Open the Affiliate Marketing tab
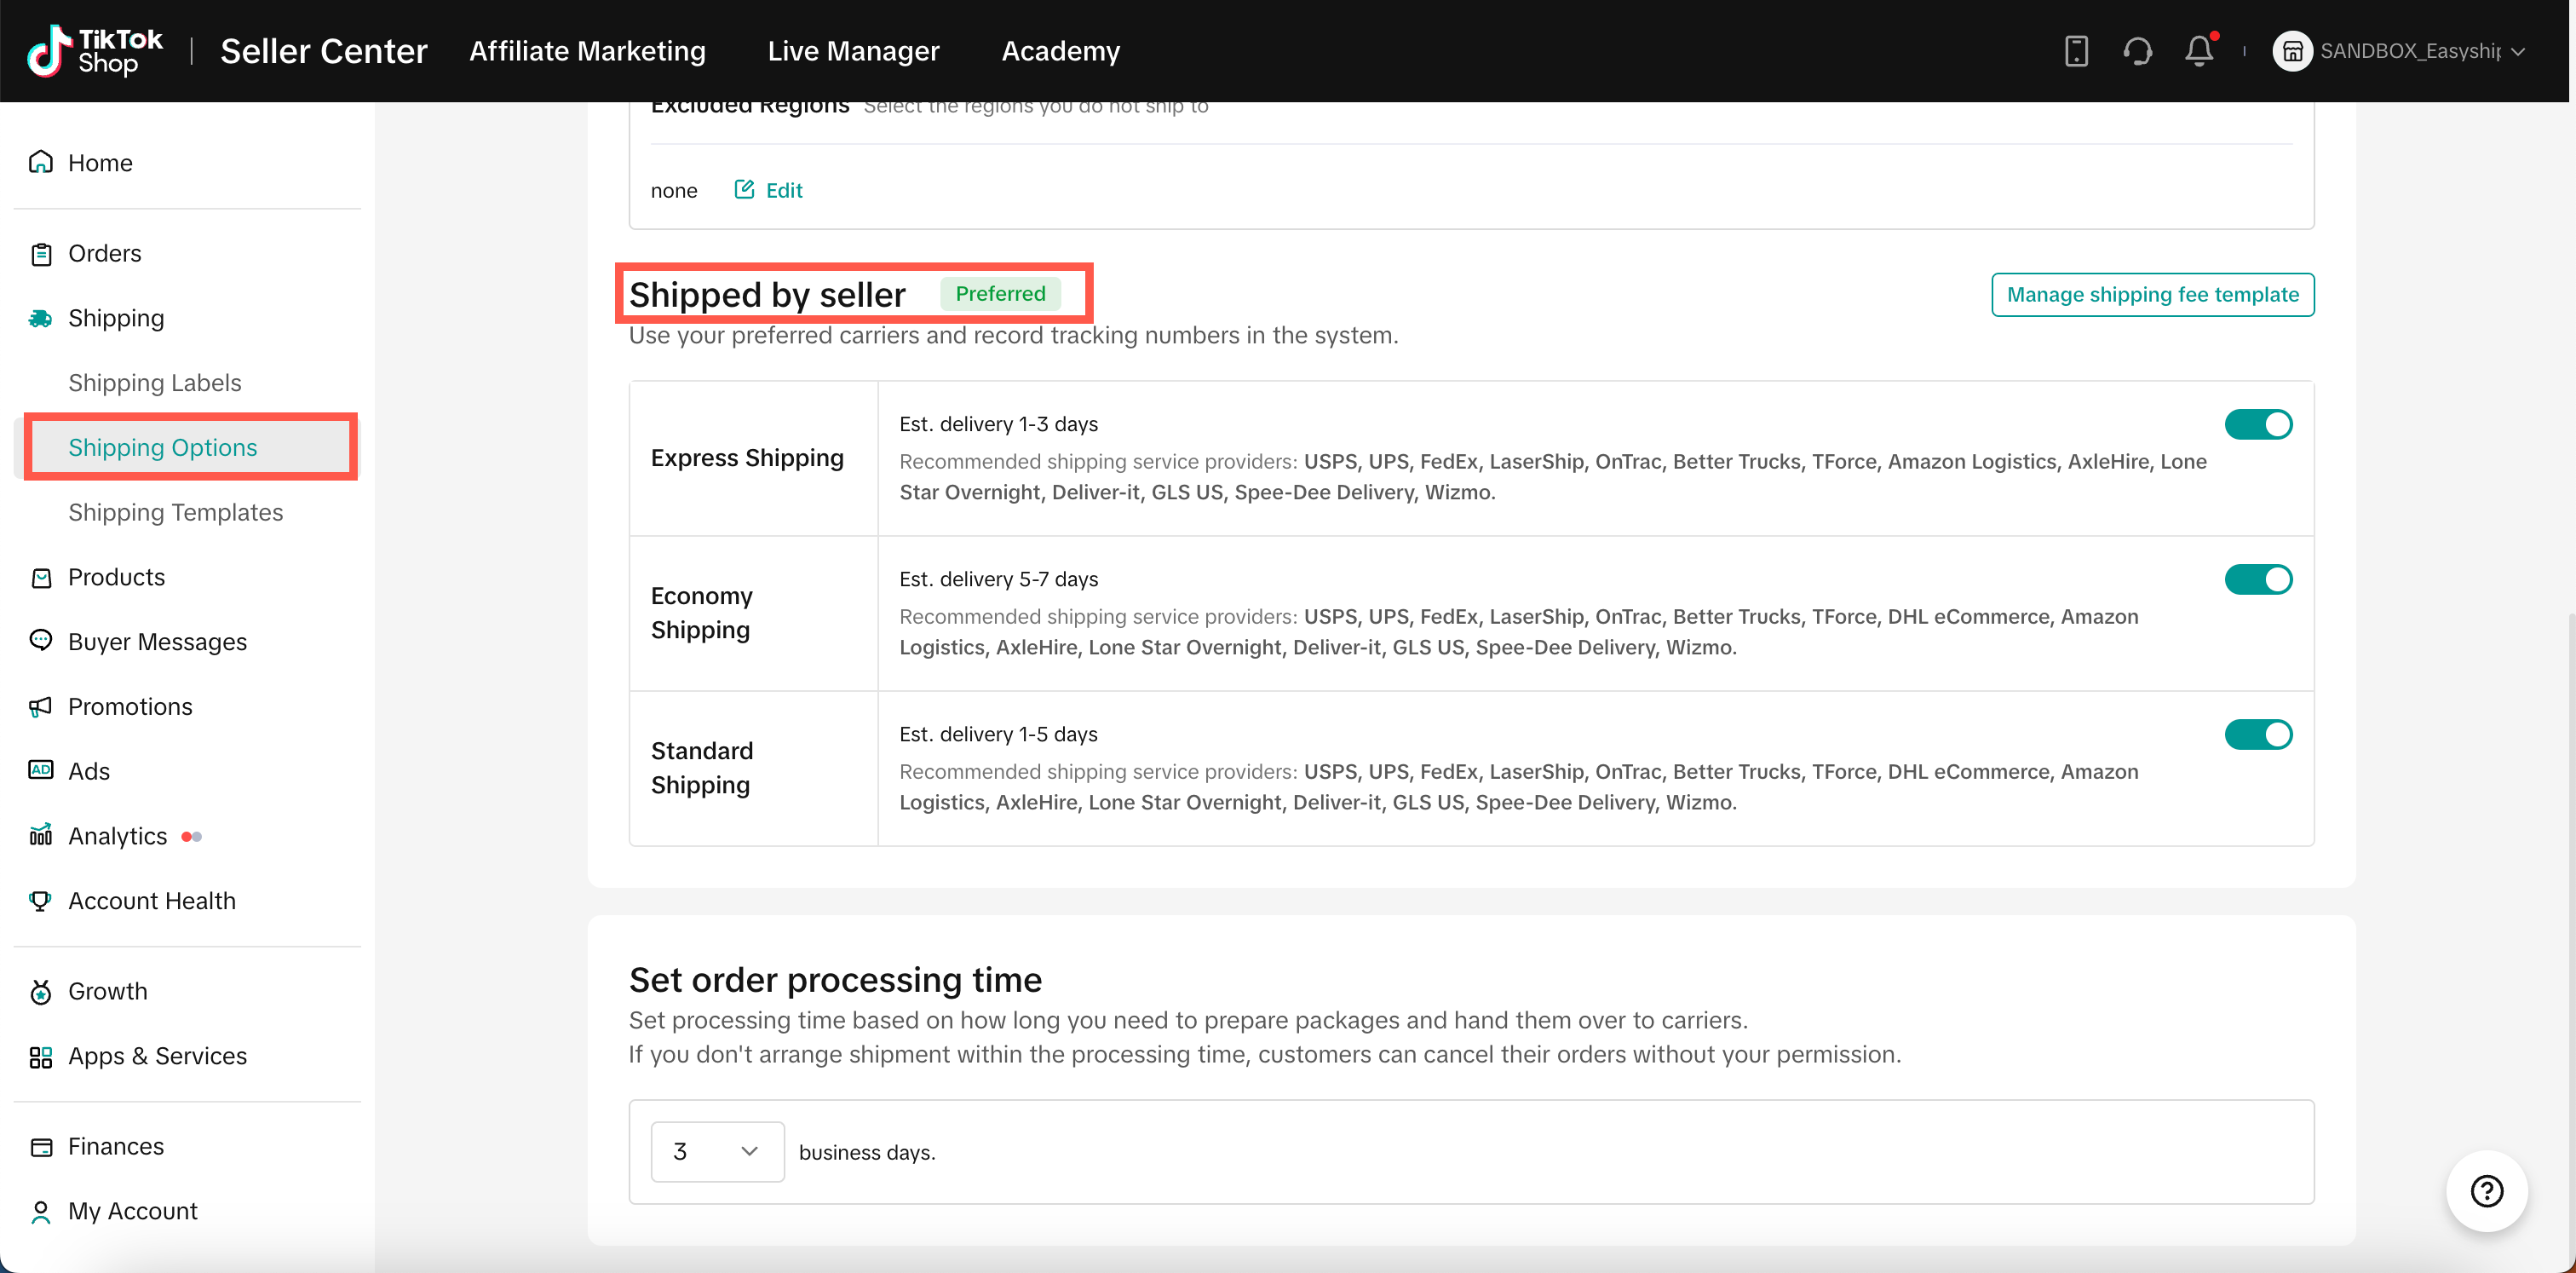2576x1273 pixels. coord(587,51)
